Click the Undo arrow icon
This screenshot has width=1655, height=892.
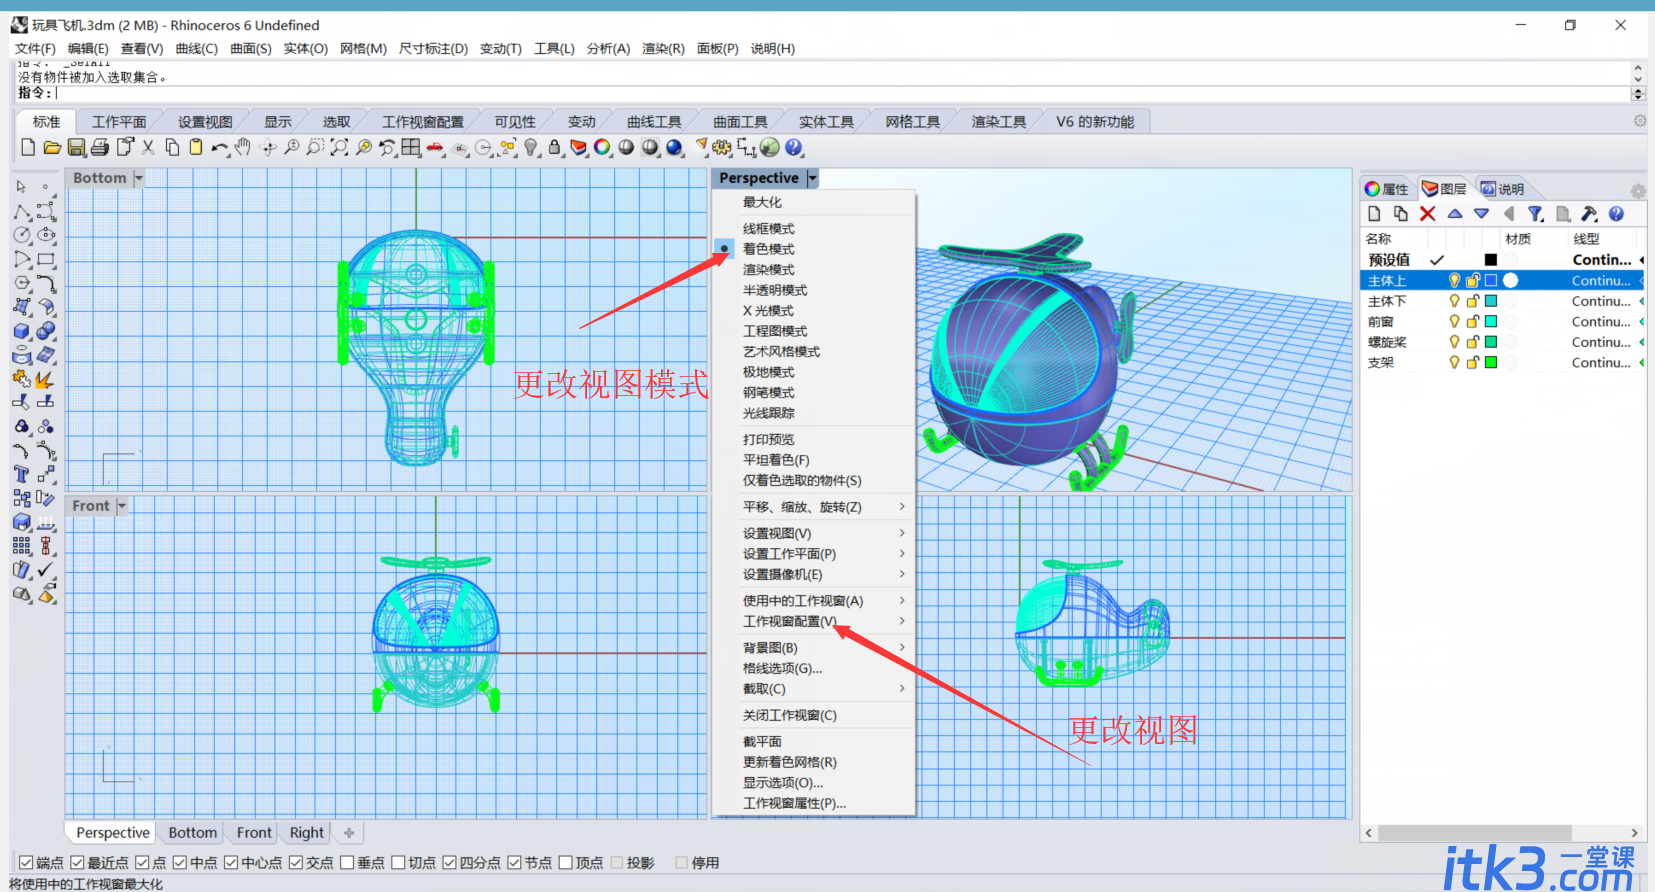click(219, 148)
